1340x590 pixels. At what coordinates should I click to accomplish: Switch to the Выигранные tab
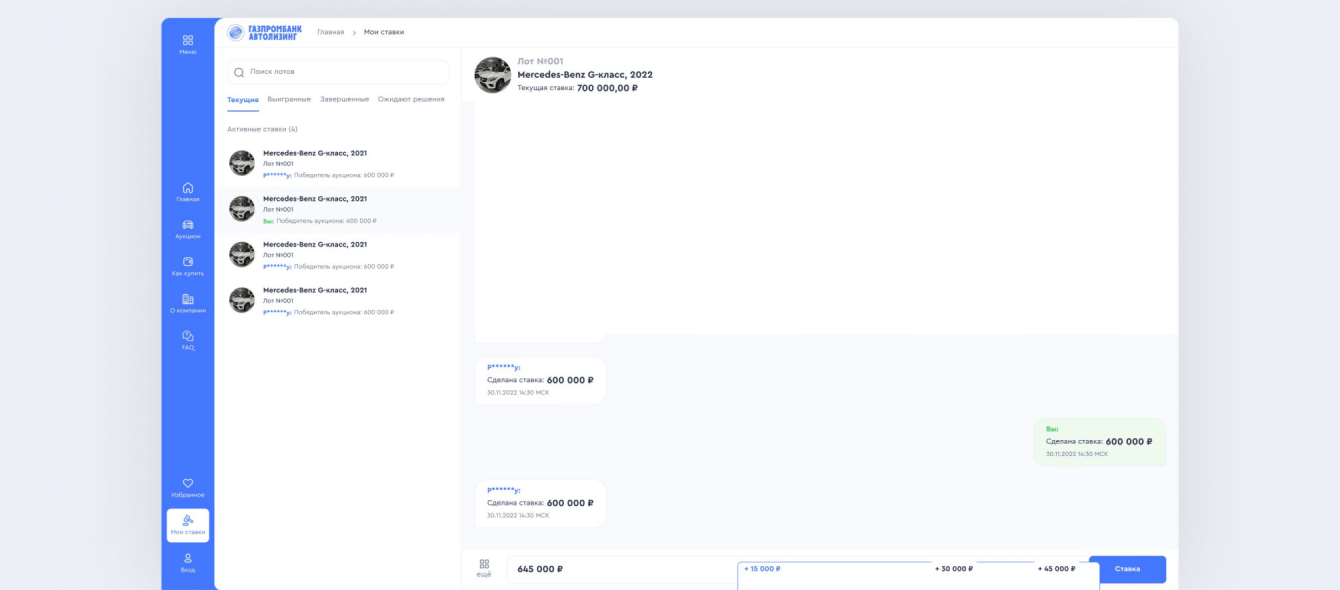click(x=289, y=99)
